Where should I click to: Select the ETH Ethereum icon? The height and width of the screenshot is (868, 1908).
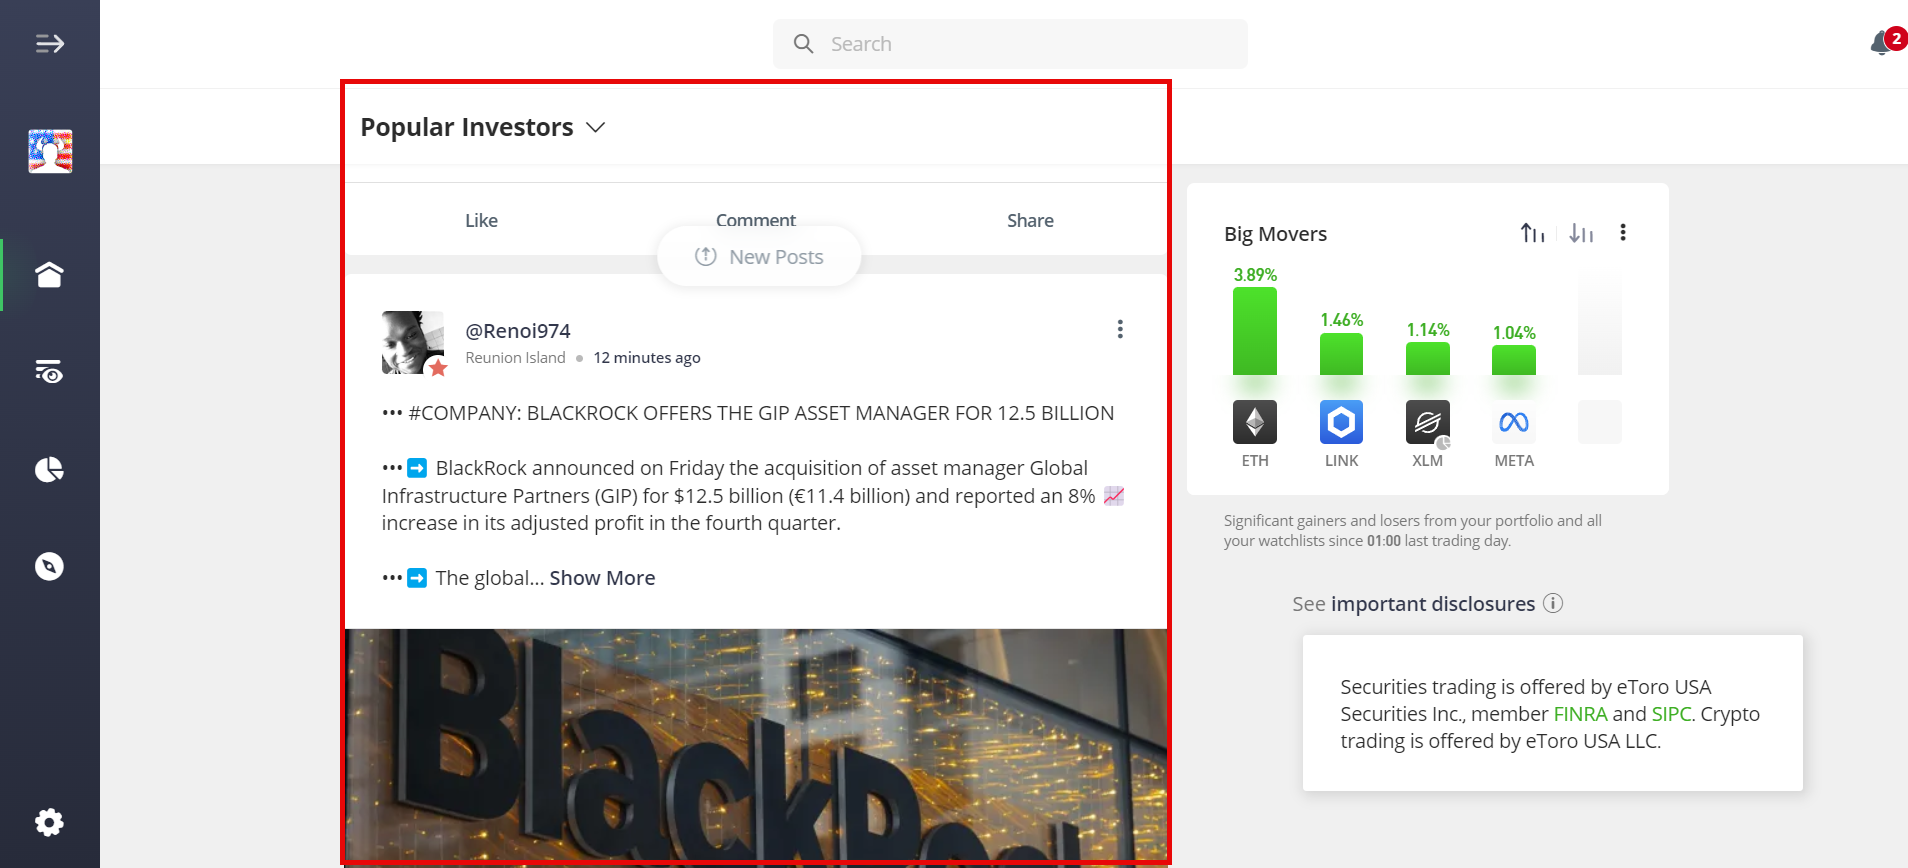point(1255,422)
